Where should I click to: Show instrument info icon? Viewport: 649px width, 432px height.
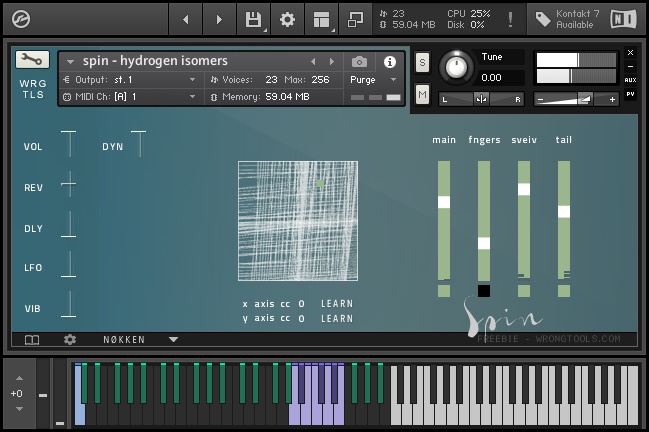pyautogui.click(x=389, y=62)
